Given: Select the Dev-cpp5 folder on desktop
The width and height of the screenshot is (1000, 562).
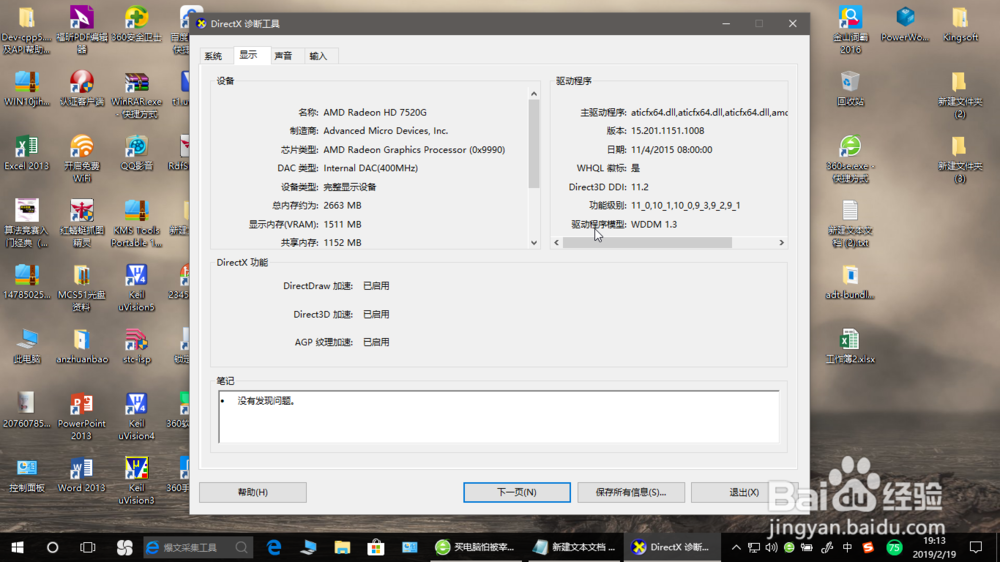Looking at the screenshot, I should click(x=26, y=29).
